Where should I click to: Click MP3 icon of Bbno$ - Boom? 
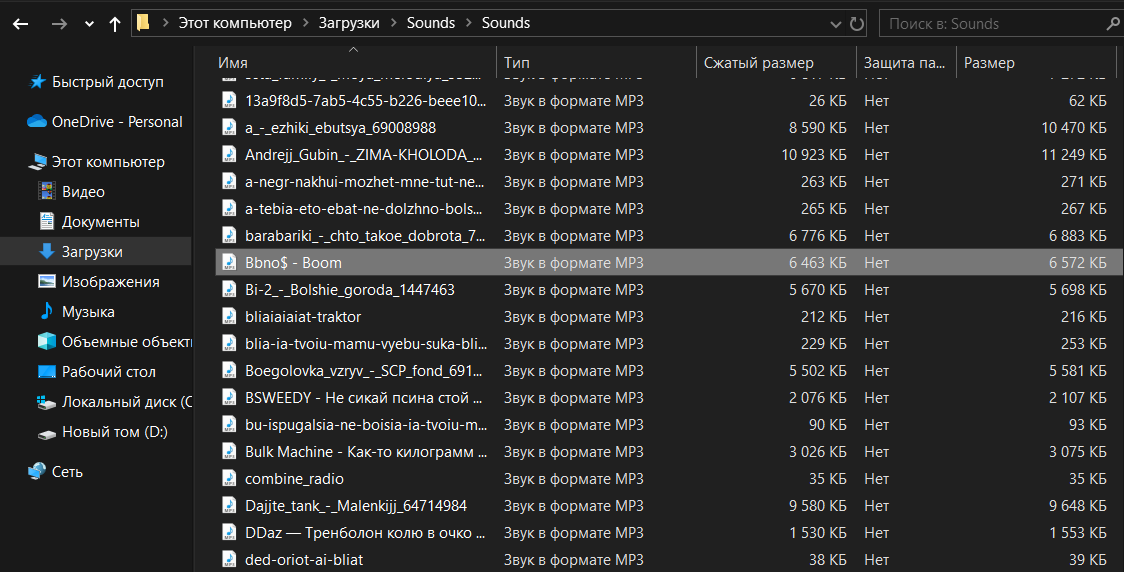229,263
